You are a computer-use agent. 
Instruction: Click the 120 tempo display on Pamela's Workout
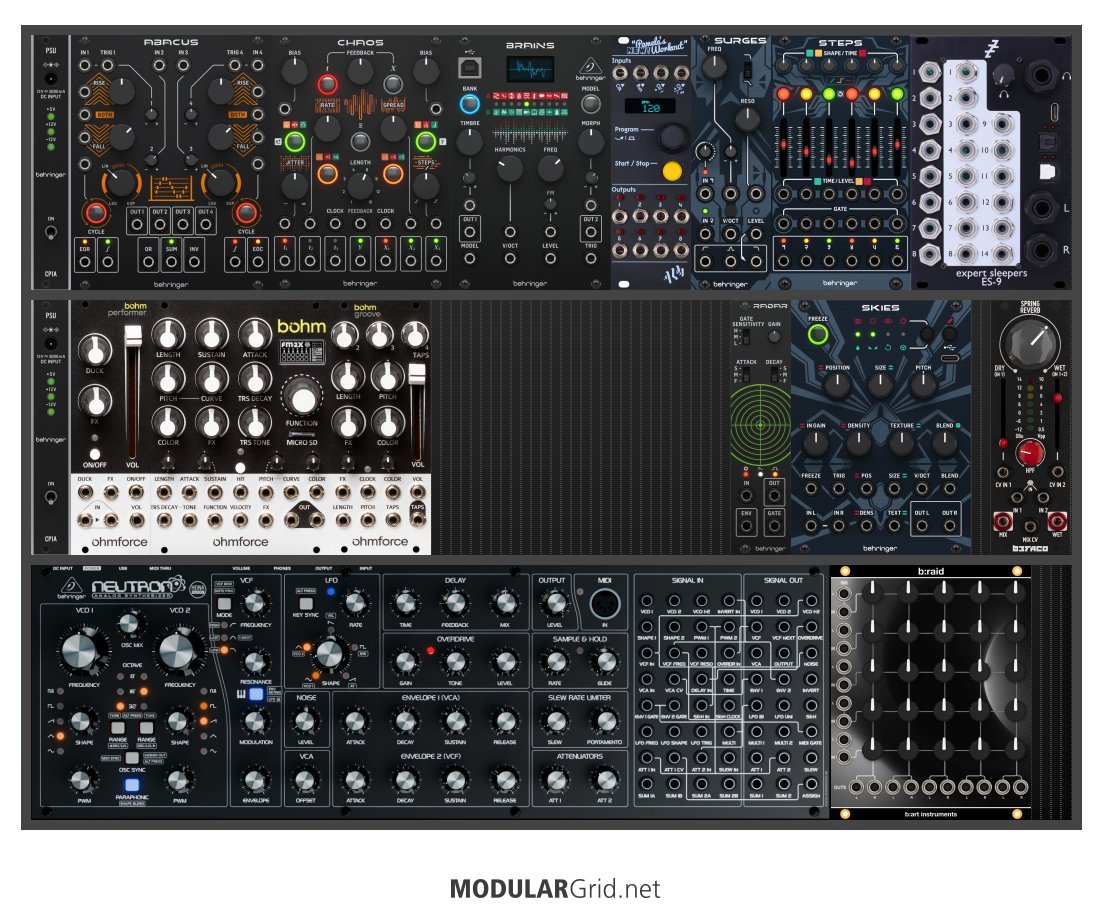[x=650, y=107]
